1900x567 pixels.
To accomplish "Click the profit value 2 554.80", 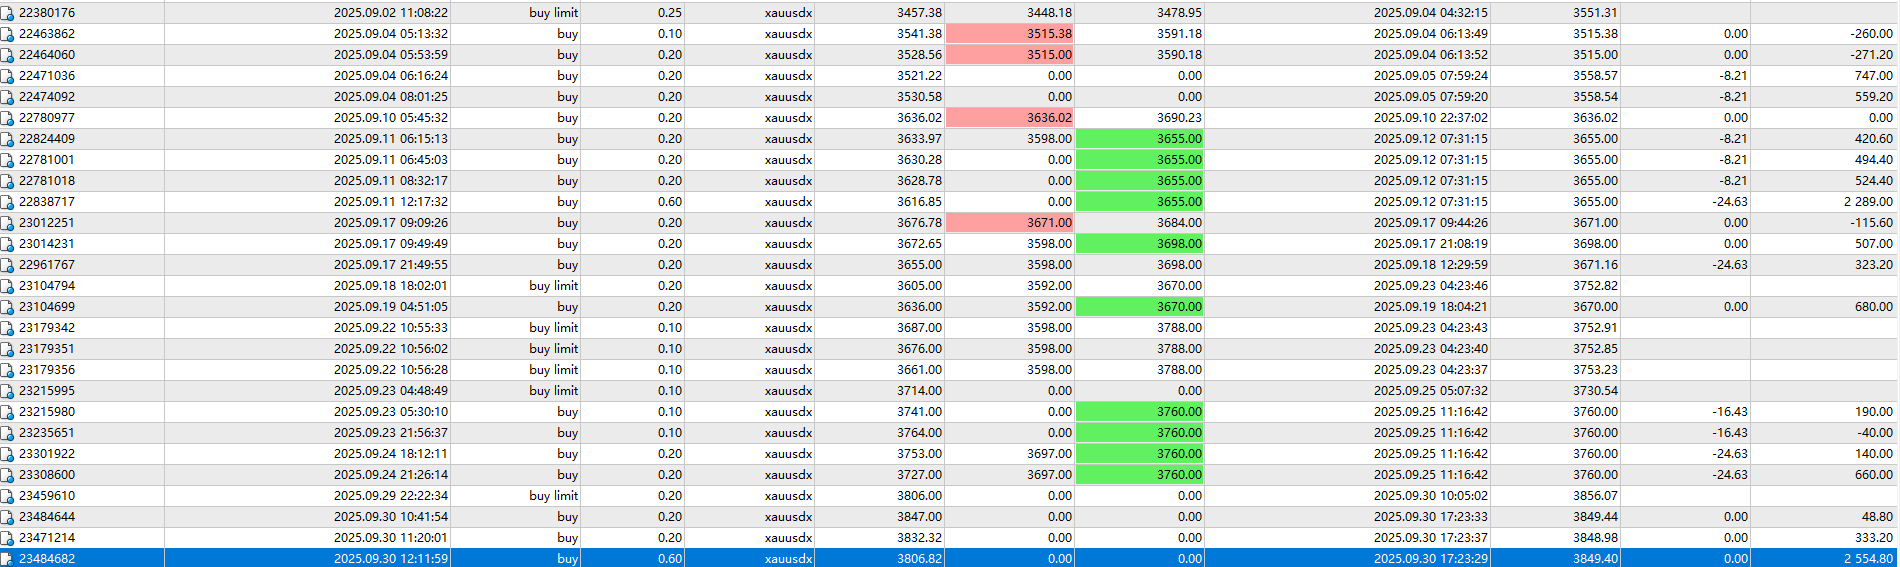I will click(1868, 559).
